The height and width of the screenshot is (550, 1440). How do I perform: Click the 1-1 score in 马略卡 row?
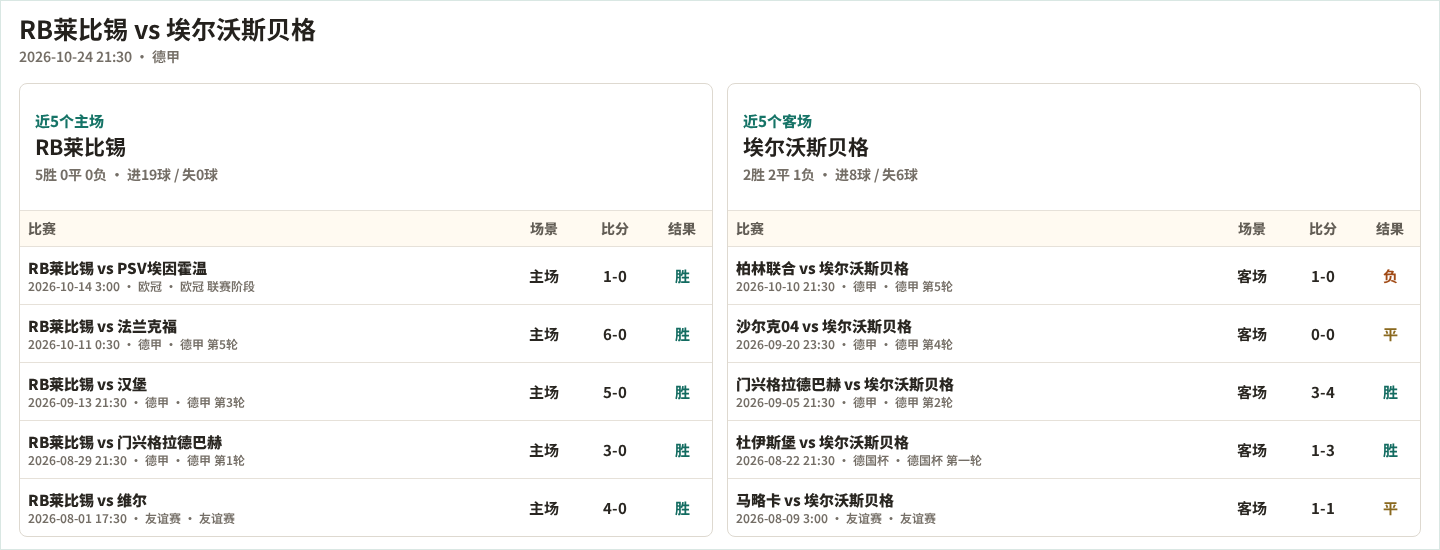pyautogui.click(x=1323, y=508)
